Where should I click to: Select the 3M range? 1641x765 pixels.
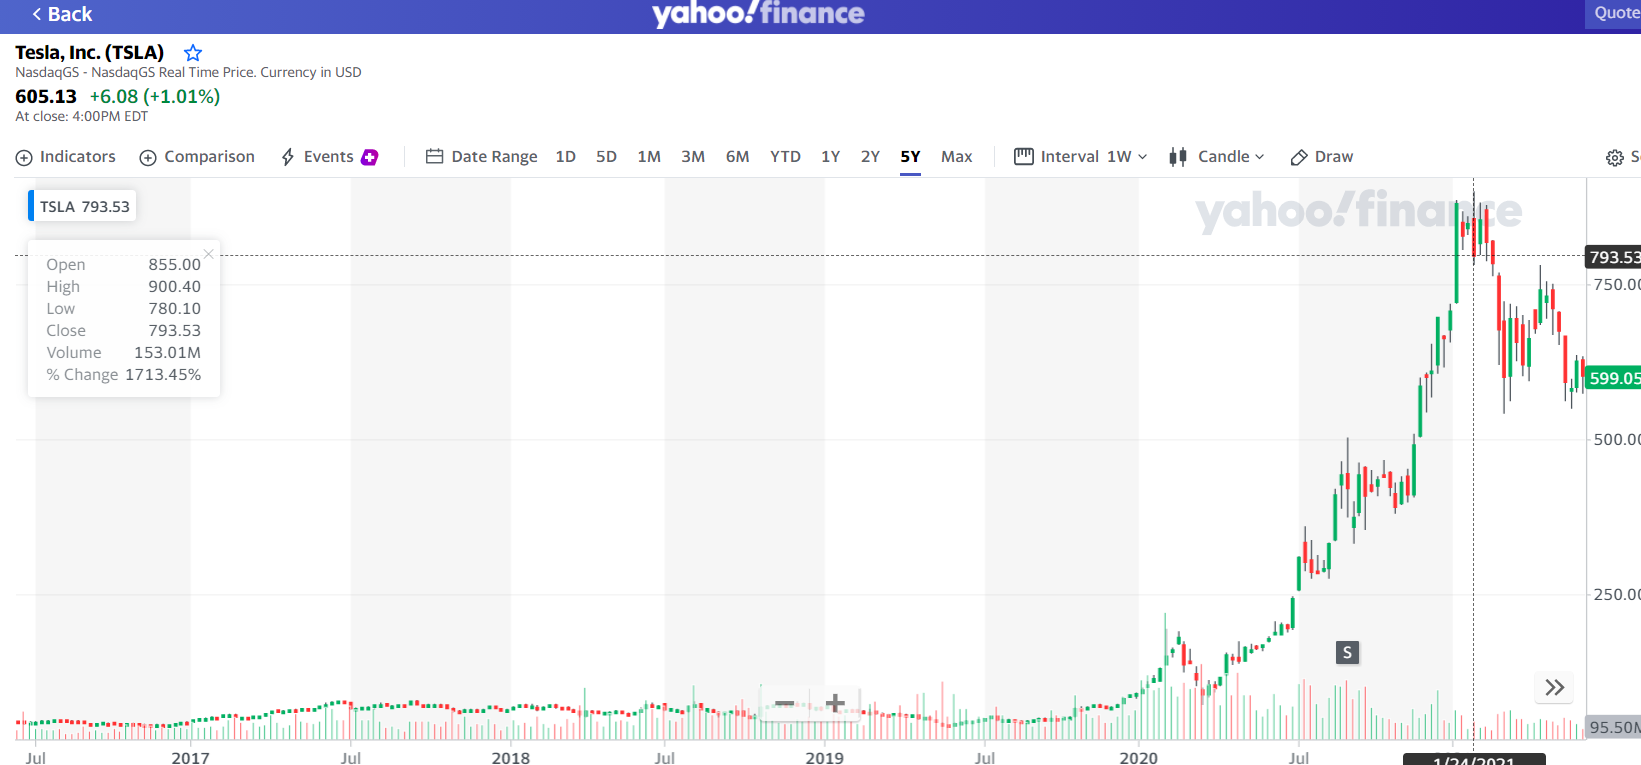click(693, 157)
